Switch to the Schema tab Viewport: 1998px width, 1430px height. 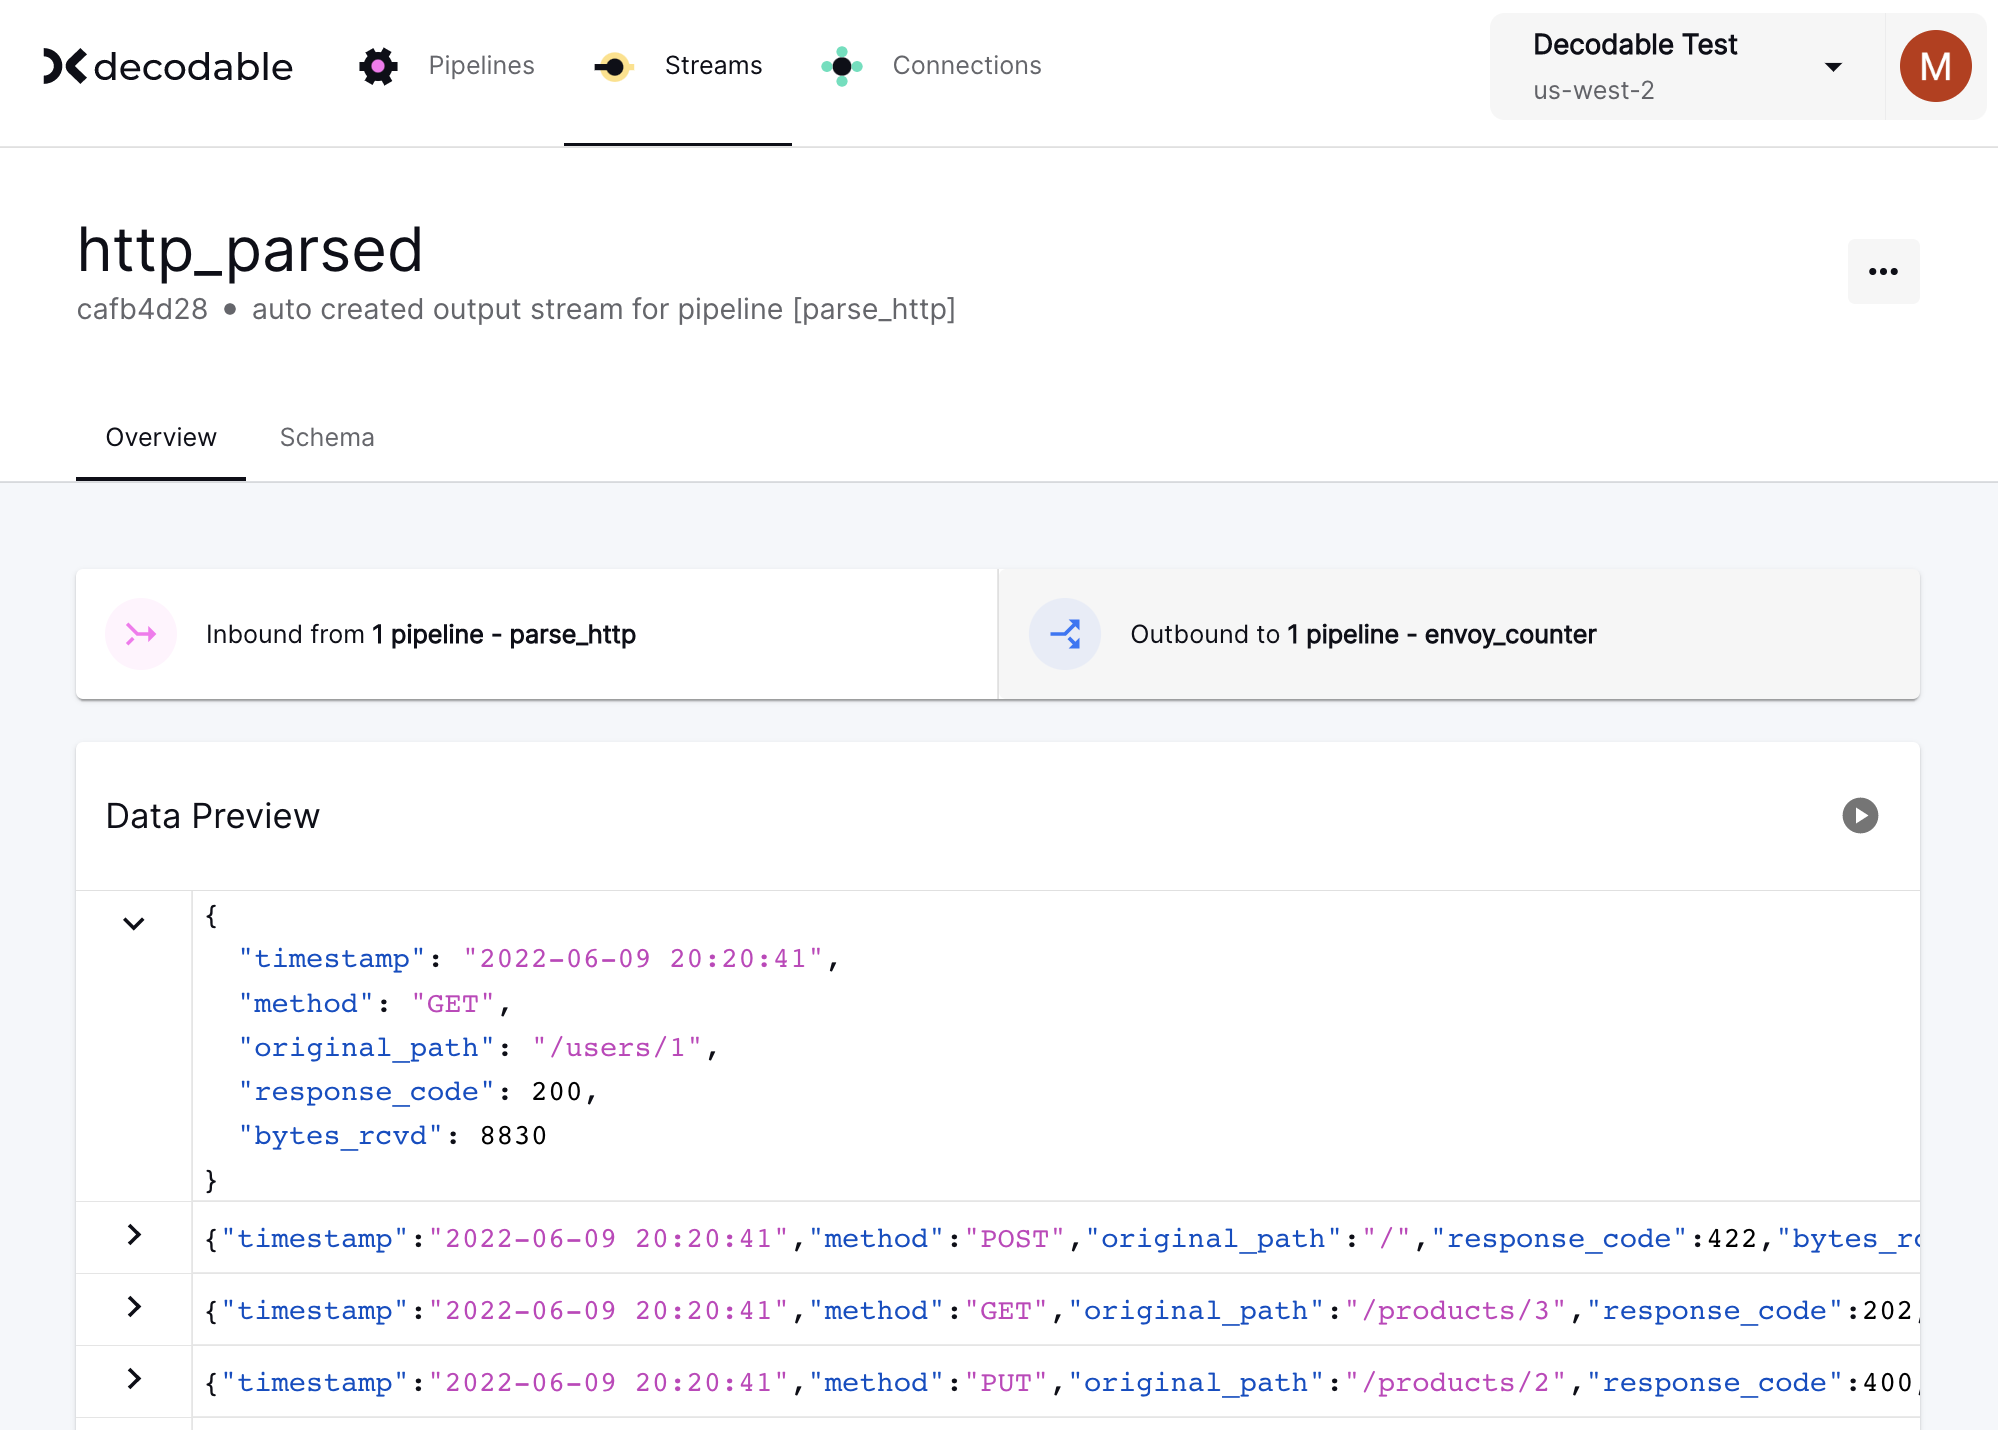[327, 437]
